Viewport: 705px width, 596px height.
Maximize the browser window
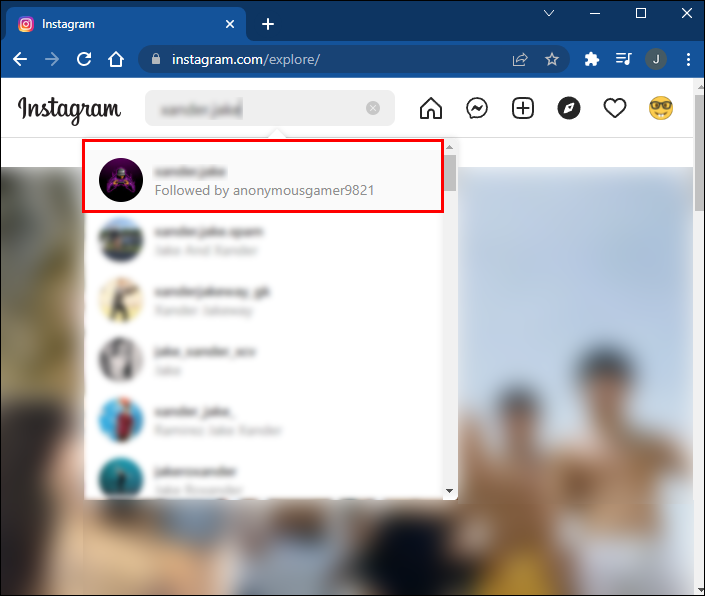[641, 13]
